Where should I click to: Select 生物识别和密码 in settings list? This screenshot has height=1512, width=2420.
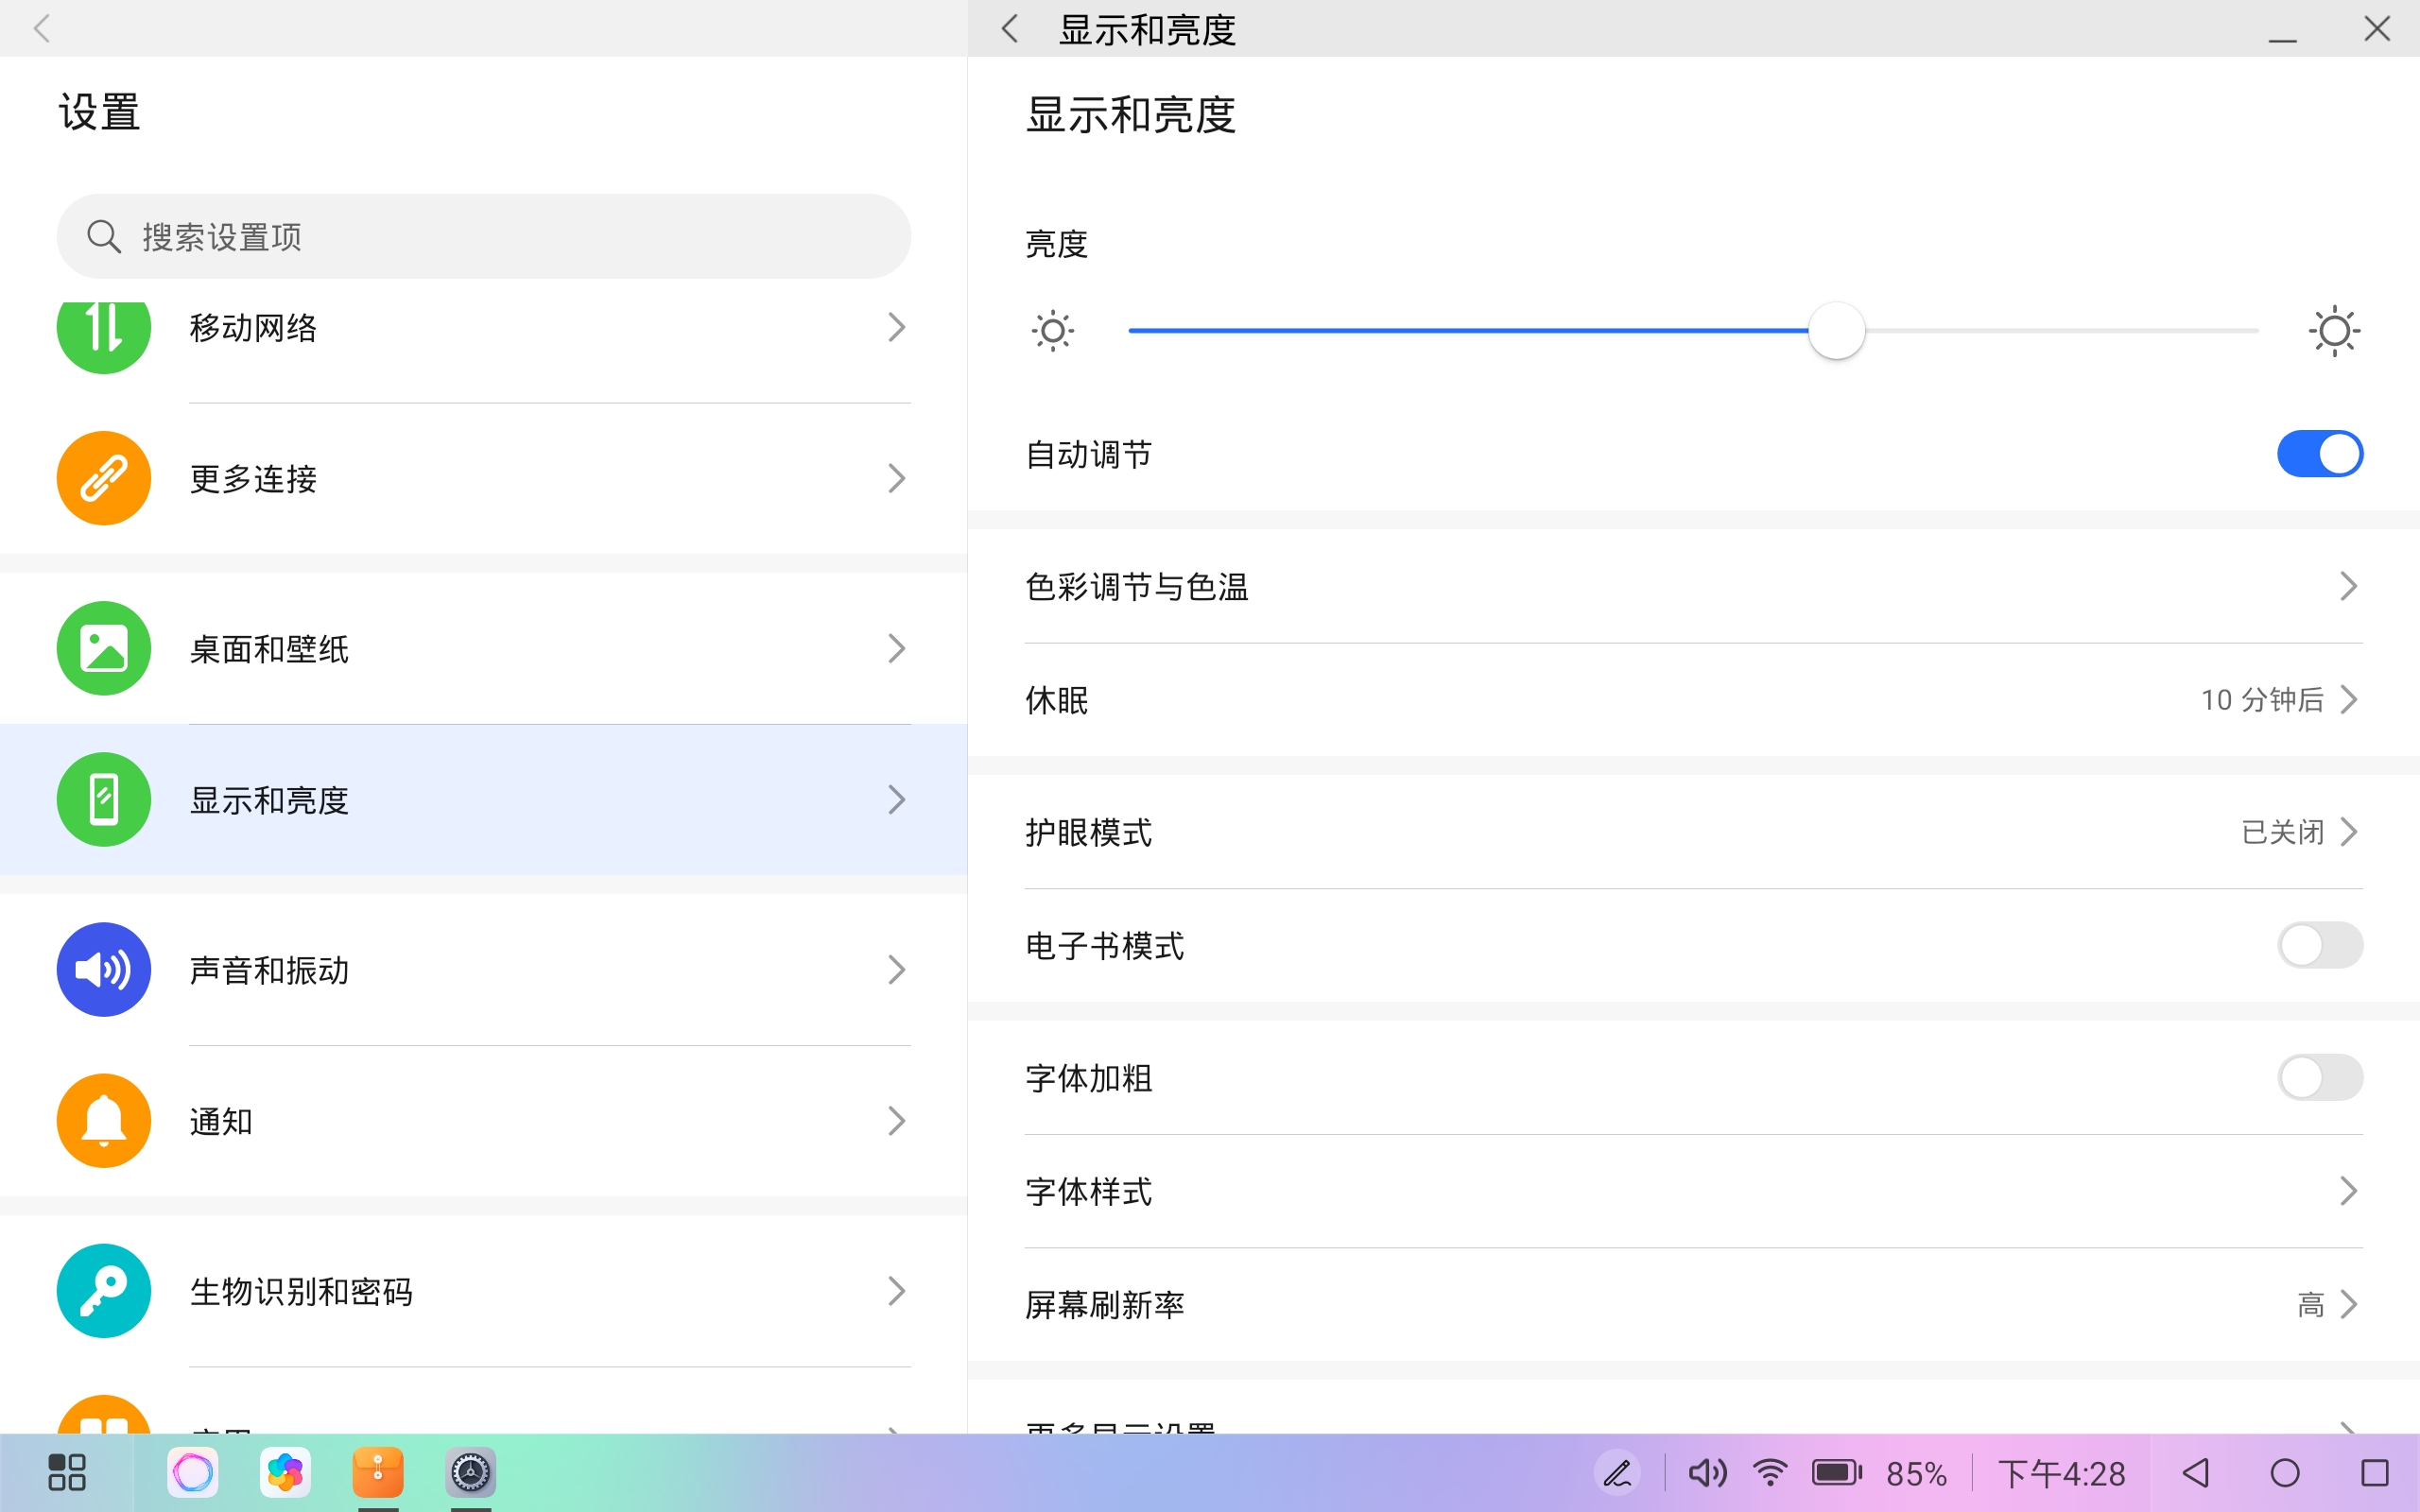(x=483, y=1290)
